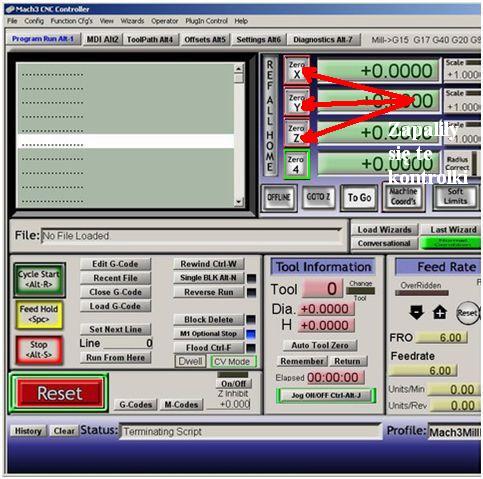Image resolution: width=483 pixels, height=479 pixels.
Task: Click Auto Tool Zero
Action: coord(320,345)
